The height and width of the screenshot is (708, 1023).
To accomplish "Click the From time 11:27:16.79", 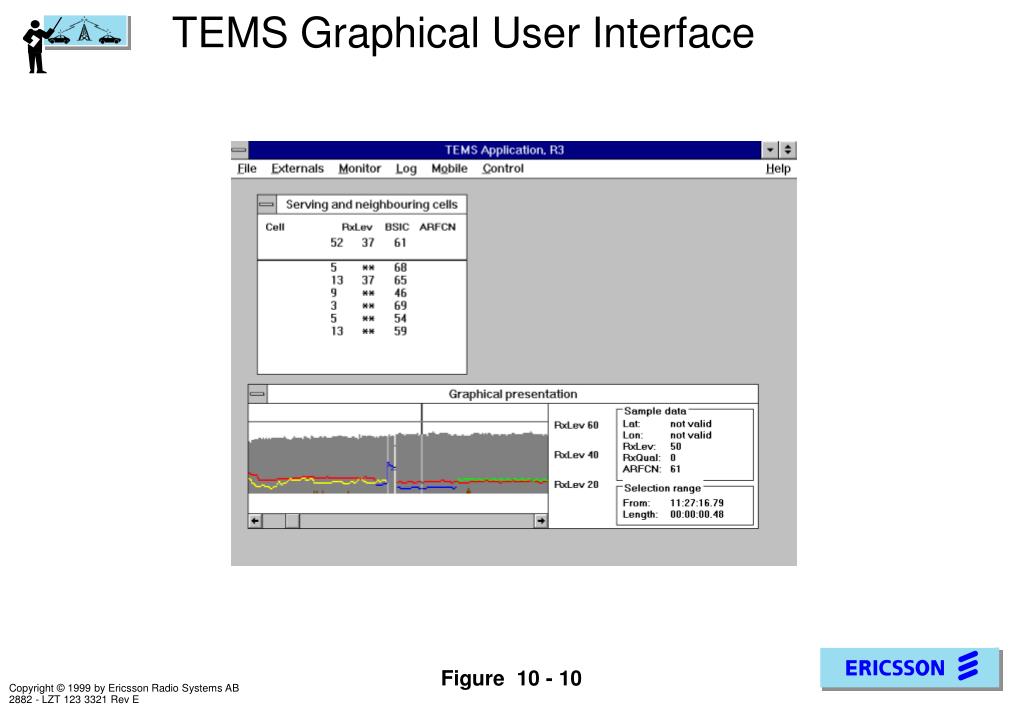I will (x=697, y=503).
